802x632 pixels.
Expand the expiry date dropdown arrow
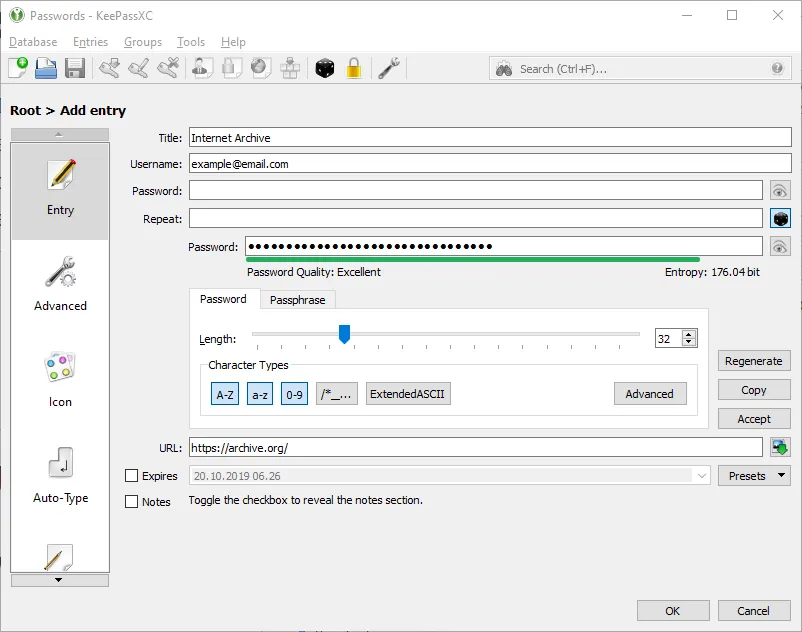point(701,476)
